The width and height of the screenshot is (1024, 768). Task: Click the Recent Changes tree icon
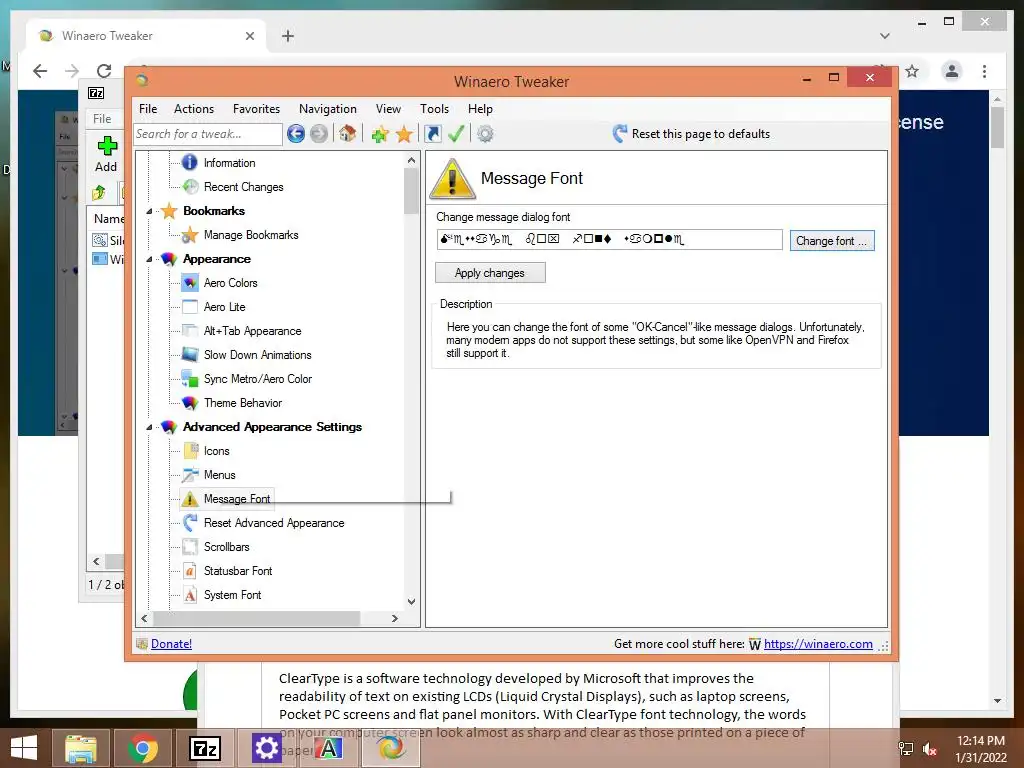coord(190,187)
